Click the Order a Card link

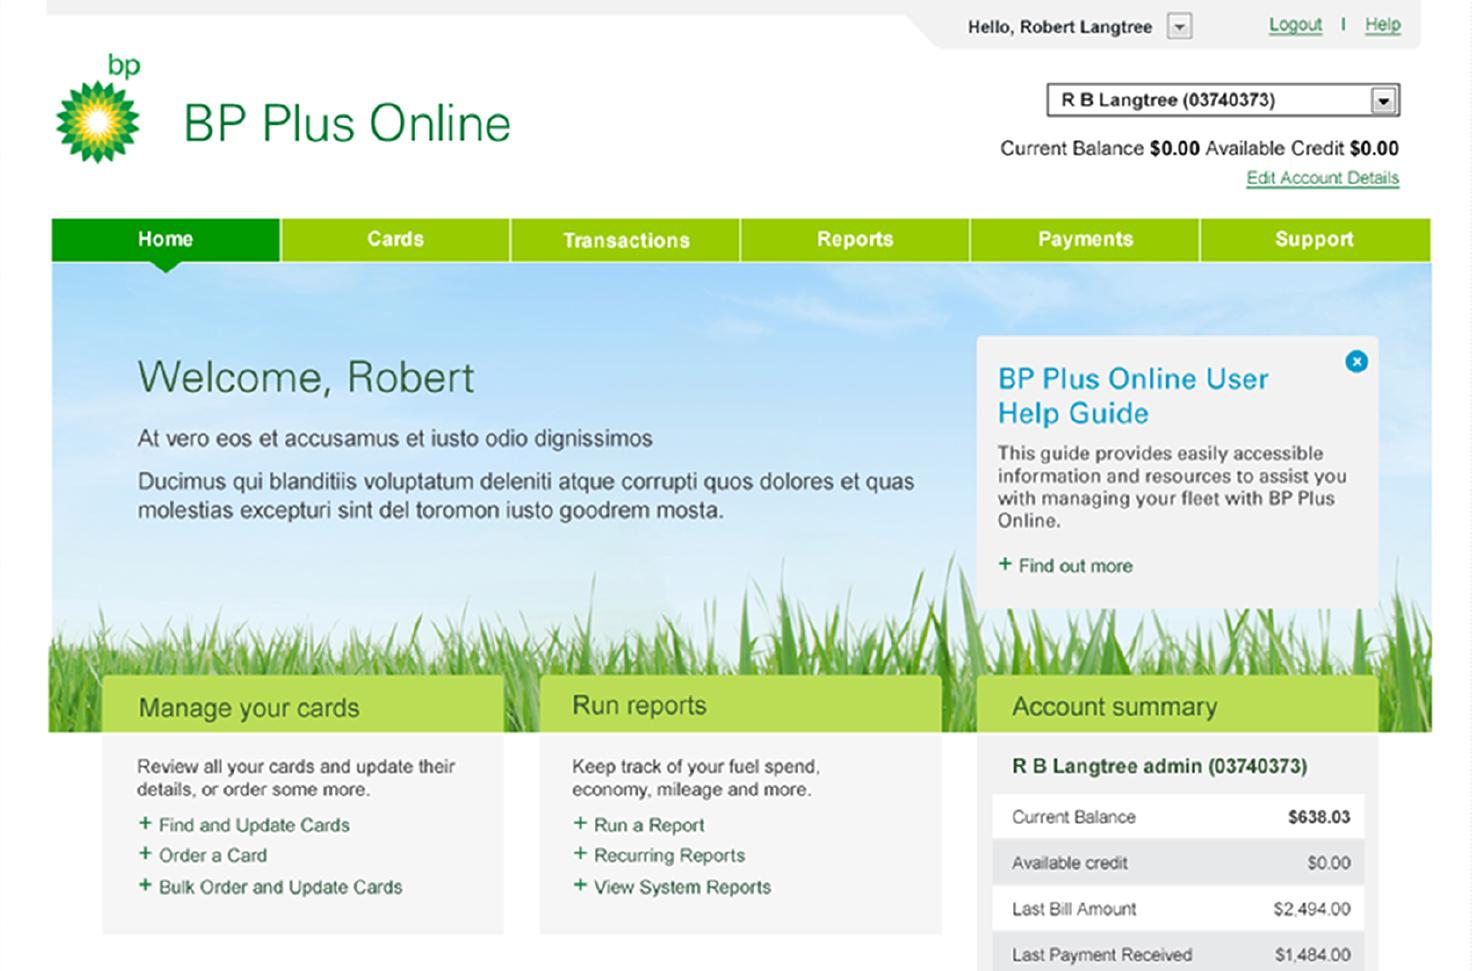click(203, 855)
